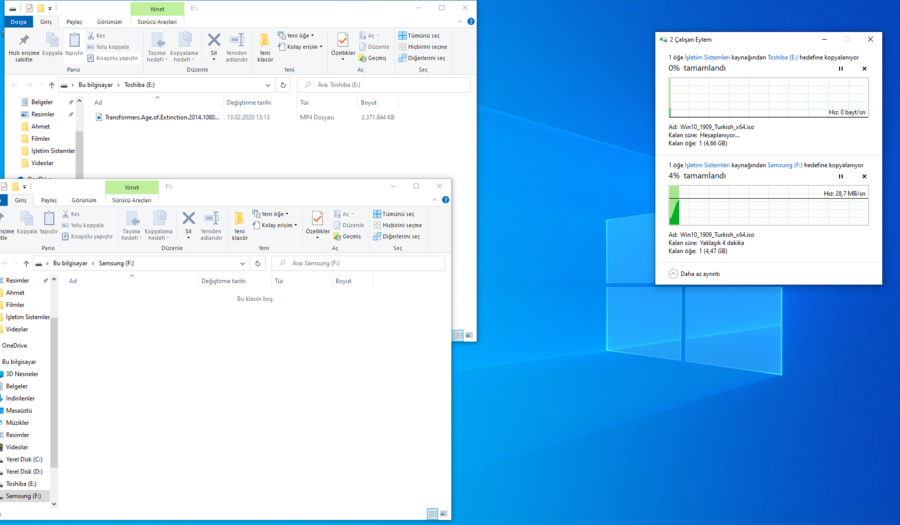Open Kolay erişim dropdown in Toshiba window

[300, 46]
